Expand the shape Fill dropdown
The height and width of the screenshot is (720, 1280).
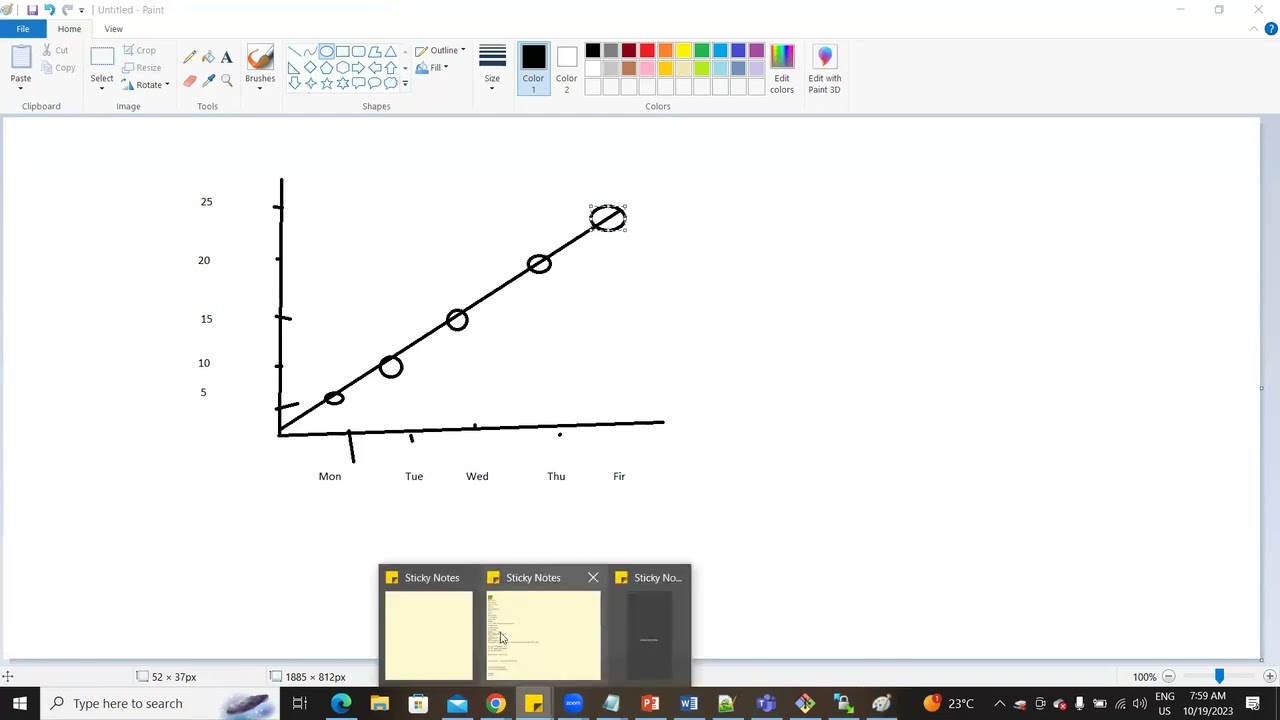click(446, 68)
